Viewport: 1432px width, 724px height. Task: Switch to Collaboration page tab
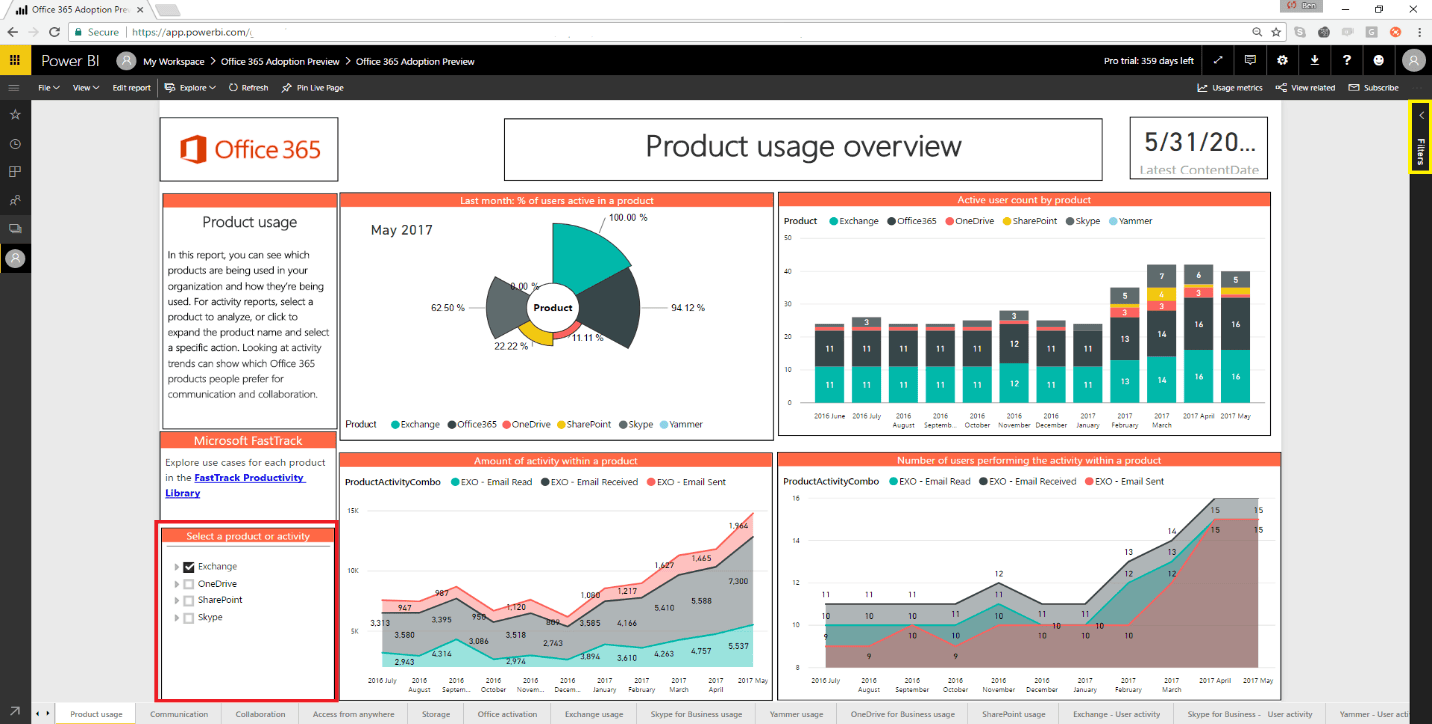pyautogui.click(x=260, y=714)
